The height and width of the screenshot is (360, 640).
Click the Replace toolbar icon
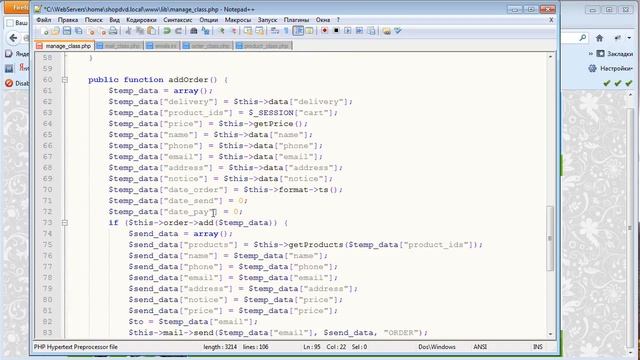pos(206,31)
